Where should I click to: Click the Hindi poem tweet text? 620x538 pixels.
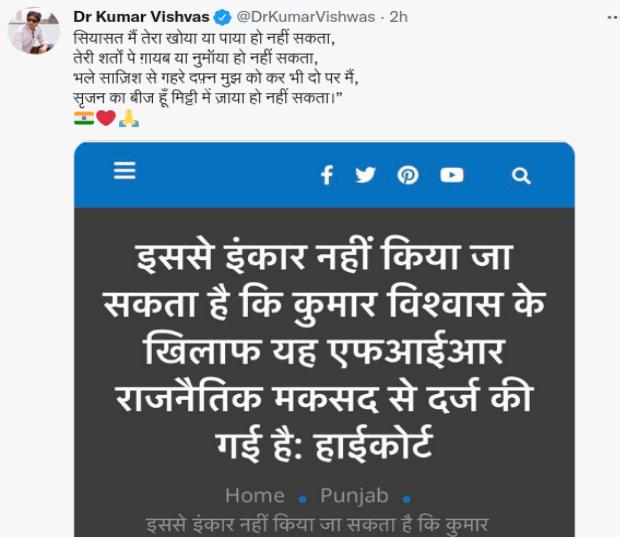216,68
